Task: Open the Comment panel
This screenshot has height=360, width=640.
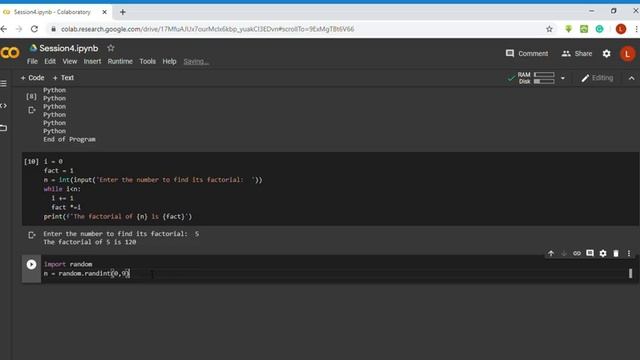Action: point(527,53)
